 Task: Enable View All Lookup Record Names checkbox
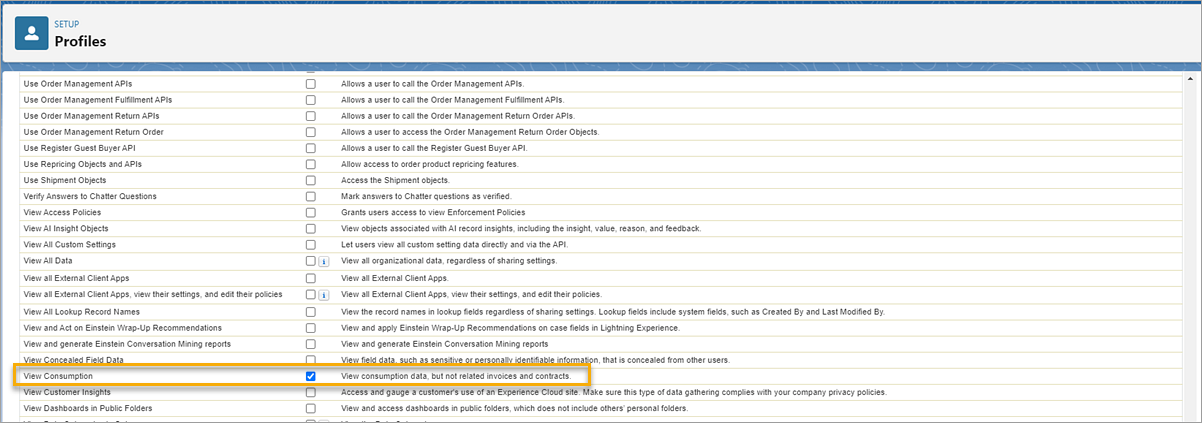coord(310,312)
